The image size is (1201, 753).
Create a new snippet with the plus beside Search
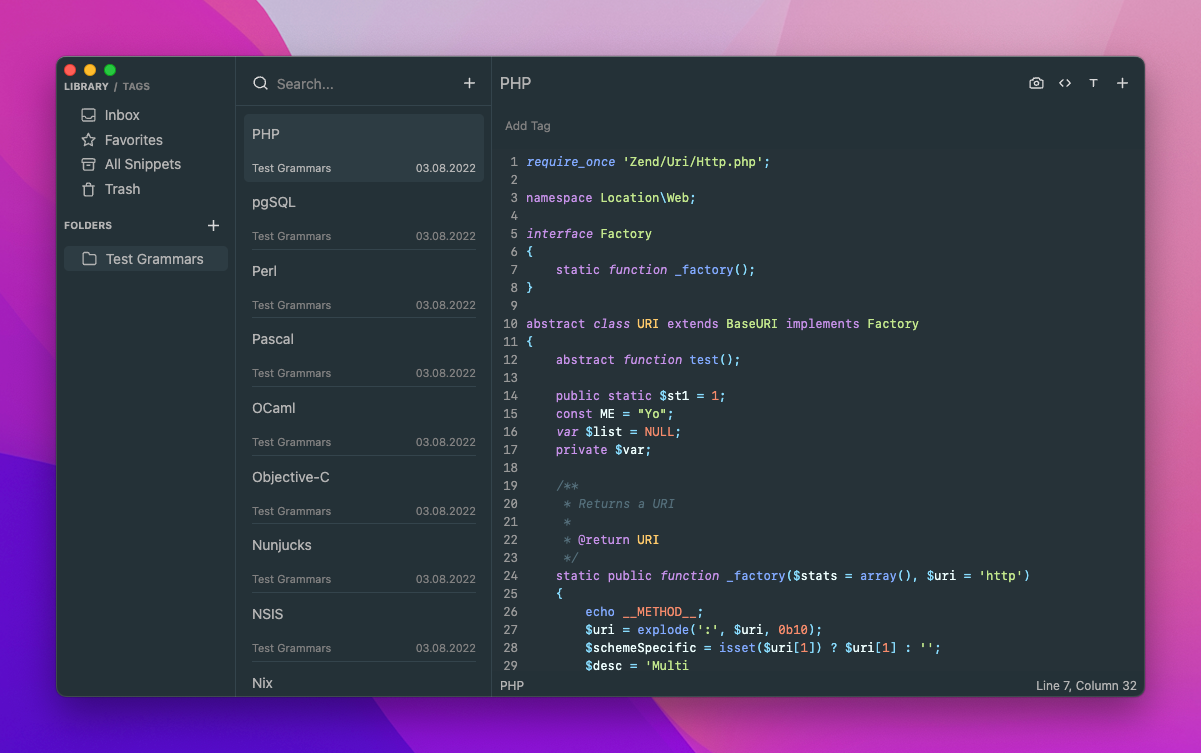click(469, 83)
